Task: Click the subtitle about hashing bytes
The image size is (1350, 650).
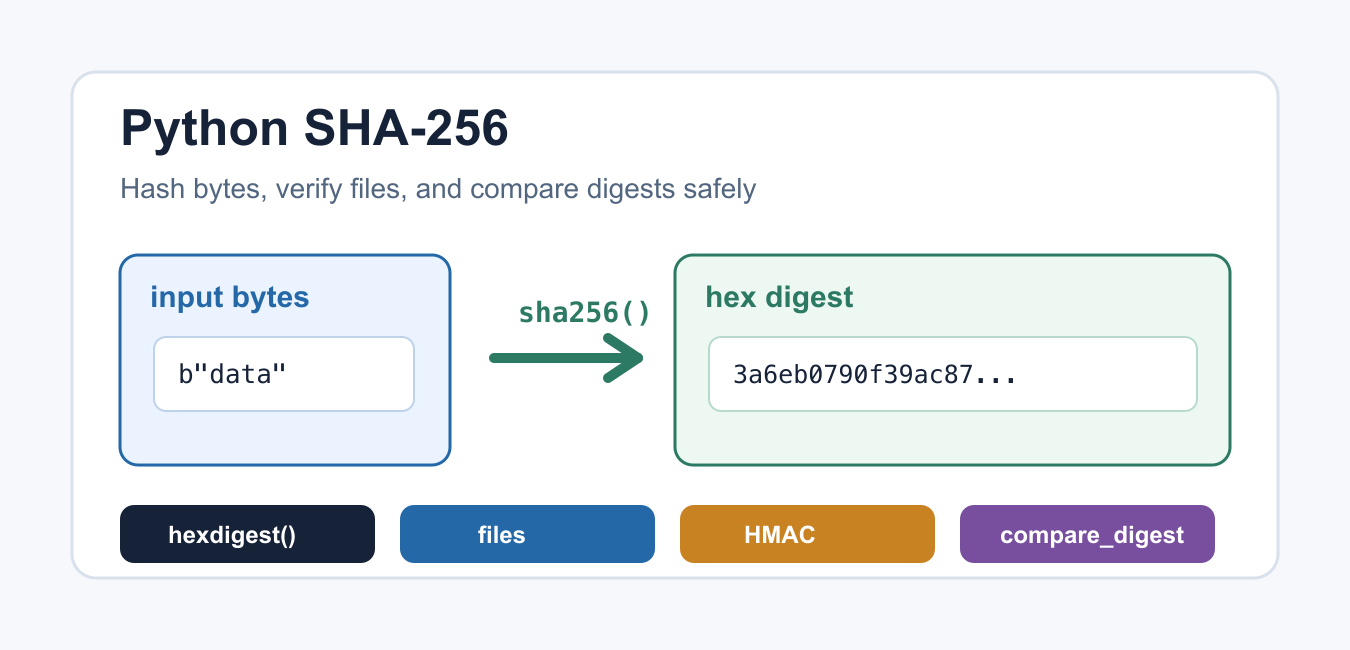Action: tap(438, 189)
